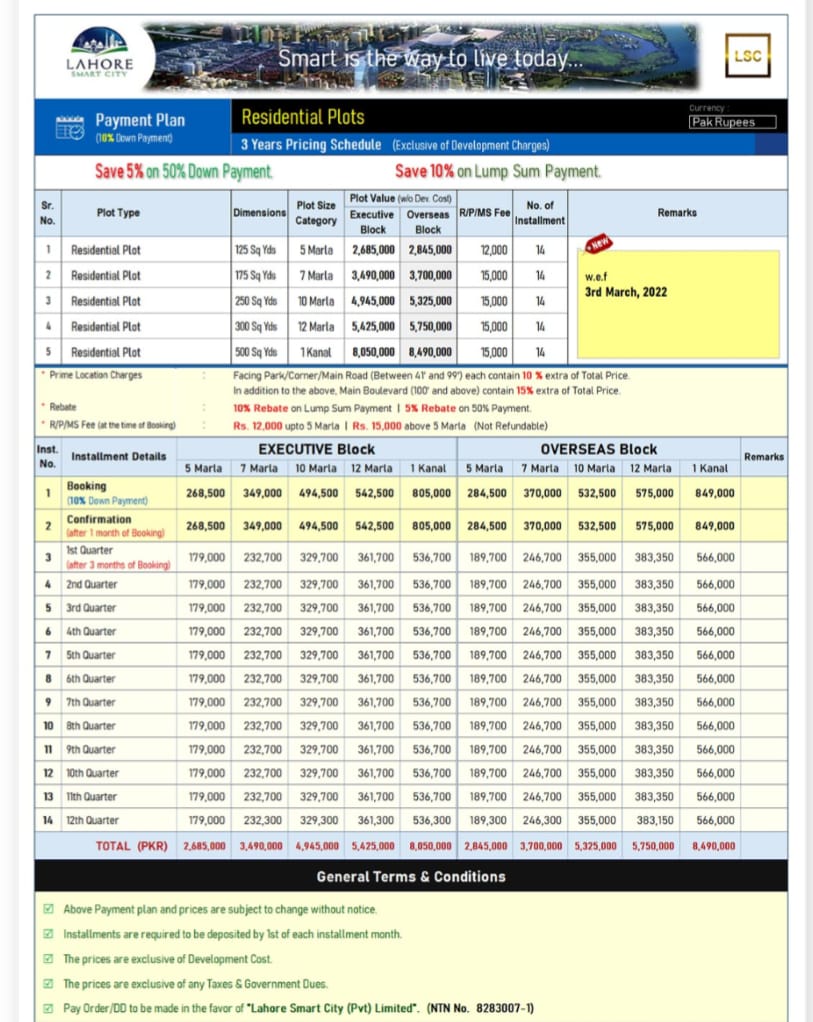Tick the checkbox for price change notice

click(x=49, y=909)
